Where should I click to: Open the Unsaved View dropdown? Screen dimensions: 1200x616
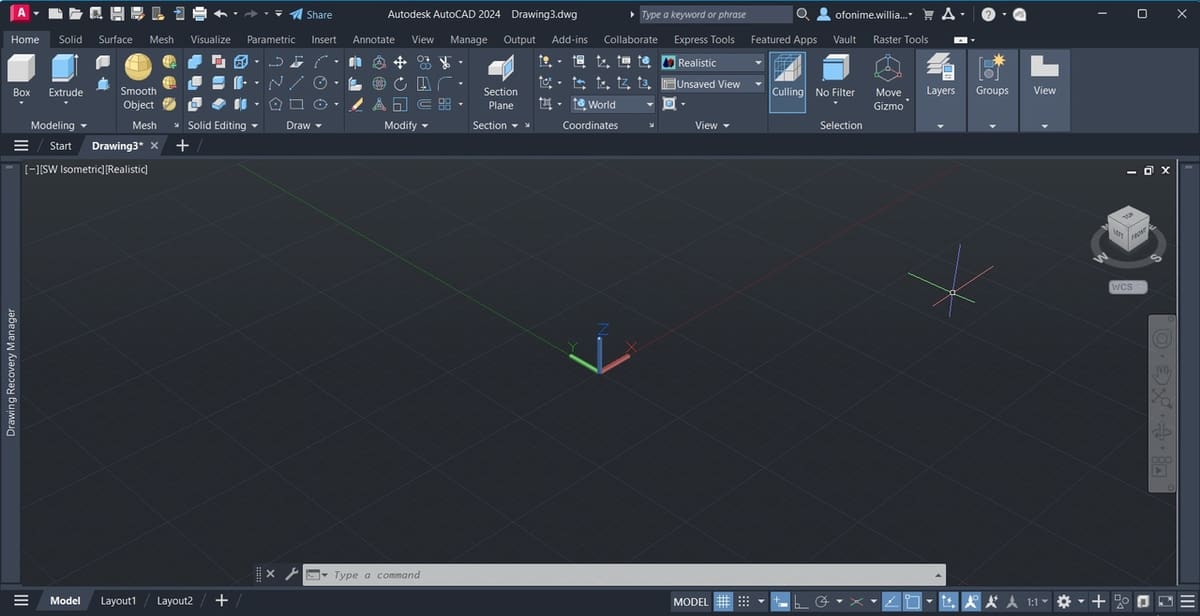[711, 84]
